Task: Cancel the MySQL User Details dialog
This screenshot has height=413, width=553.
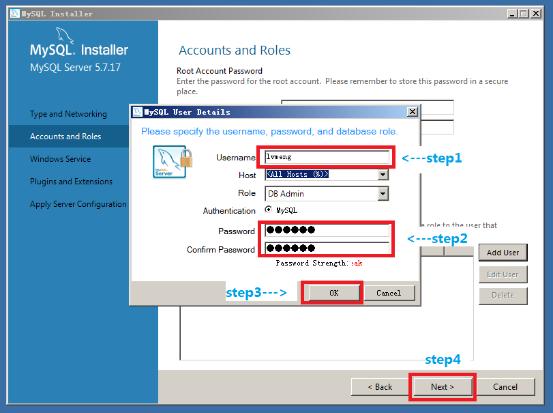Action: tap(389, 293)
